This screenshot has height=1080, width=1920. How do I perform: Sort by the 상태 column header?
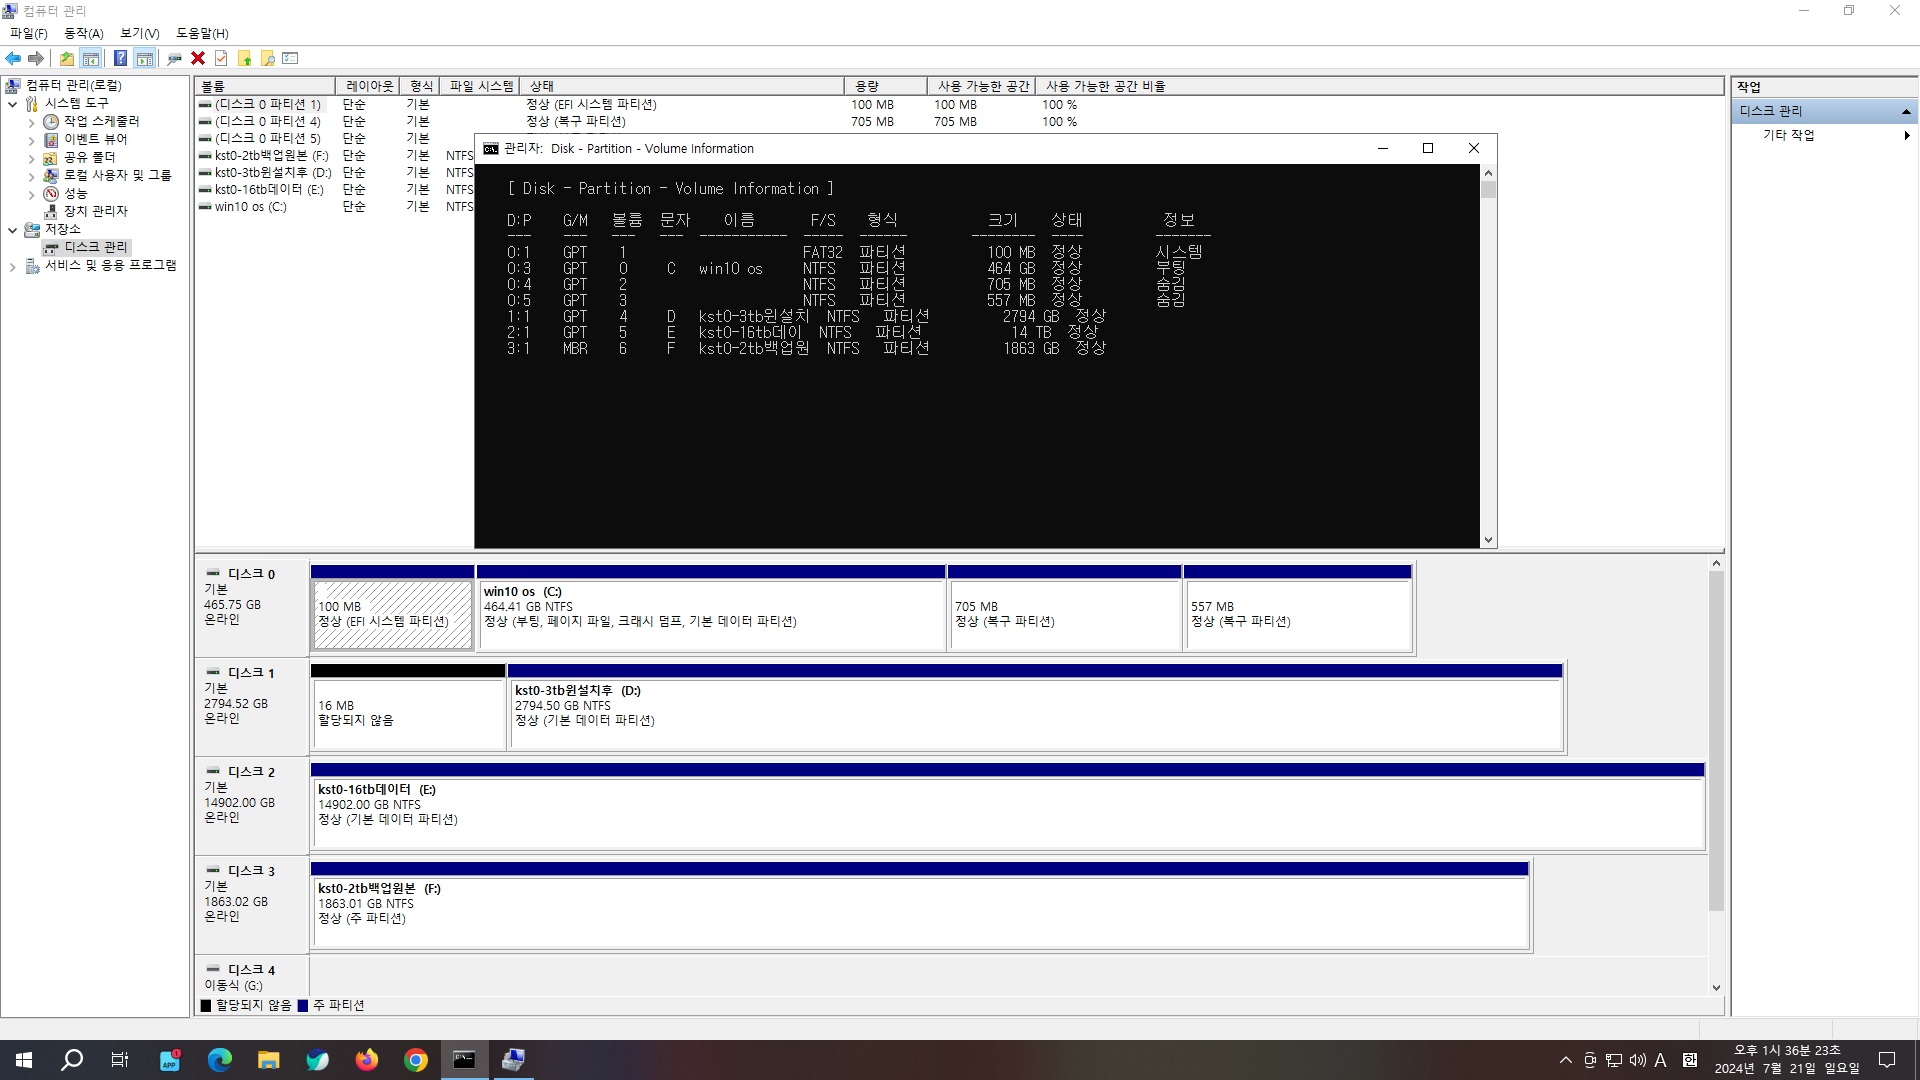[683, 86]
